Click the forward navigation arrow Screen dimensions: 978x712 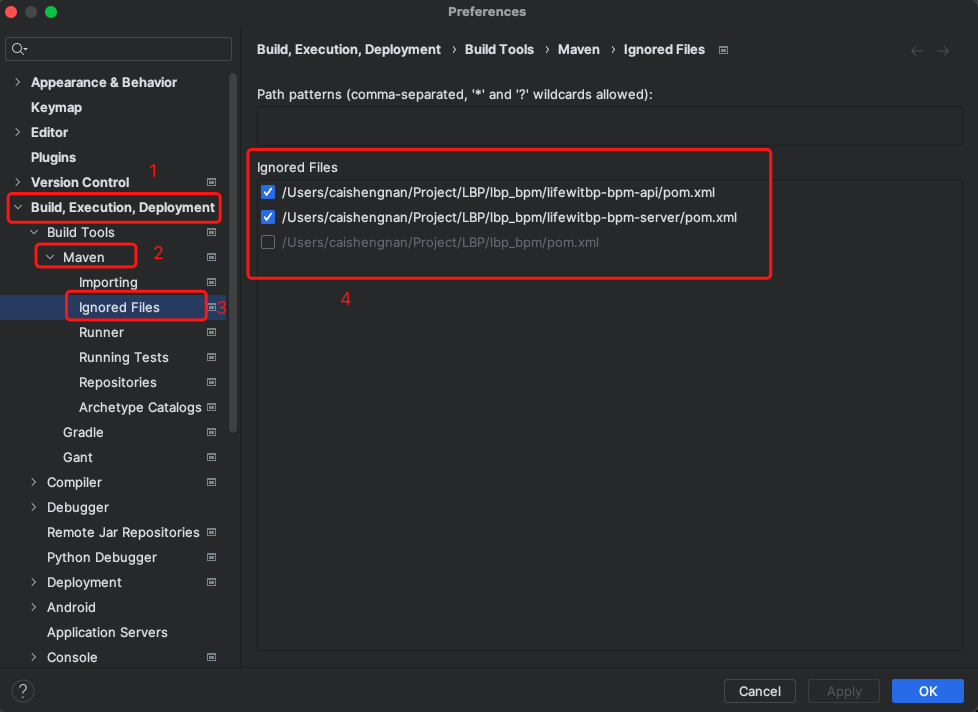[943, 51]
